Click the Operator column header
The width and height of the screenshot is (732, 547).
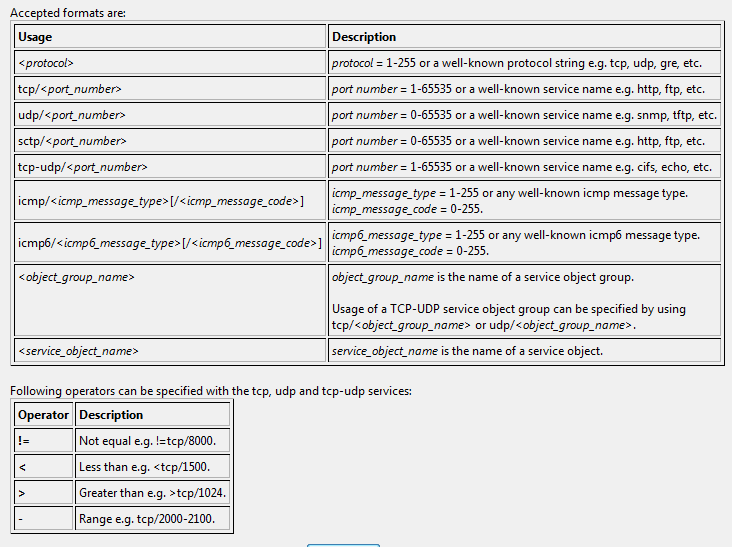tap(44, 415)
